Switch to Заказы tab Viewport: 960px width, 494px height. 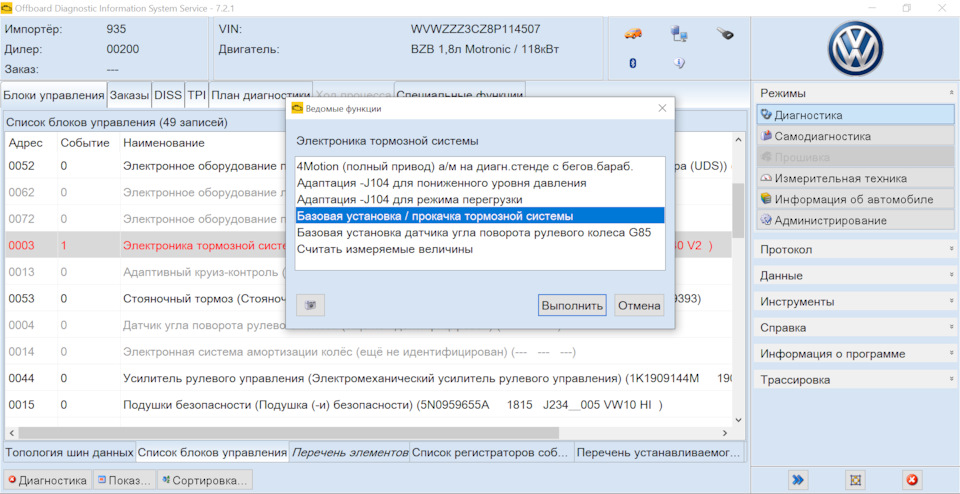pos(129,95)
